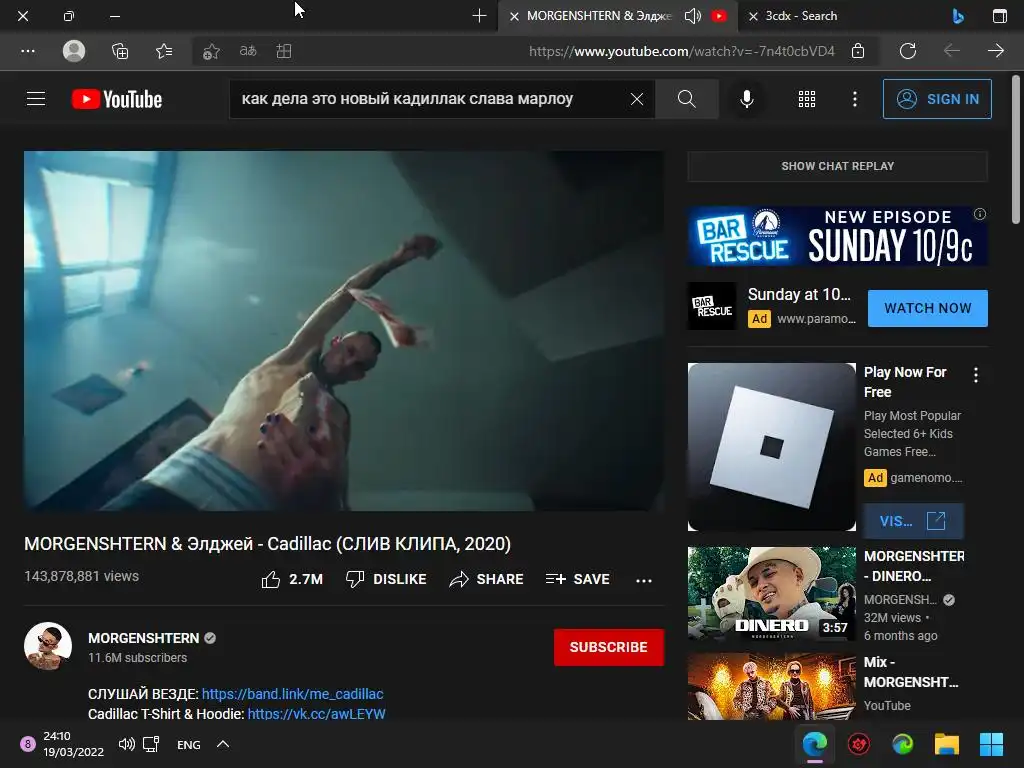Start voice search with microphone
The image size is (1024, 768).
746,99
